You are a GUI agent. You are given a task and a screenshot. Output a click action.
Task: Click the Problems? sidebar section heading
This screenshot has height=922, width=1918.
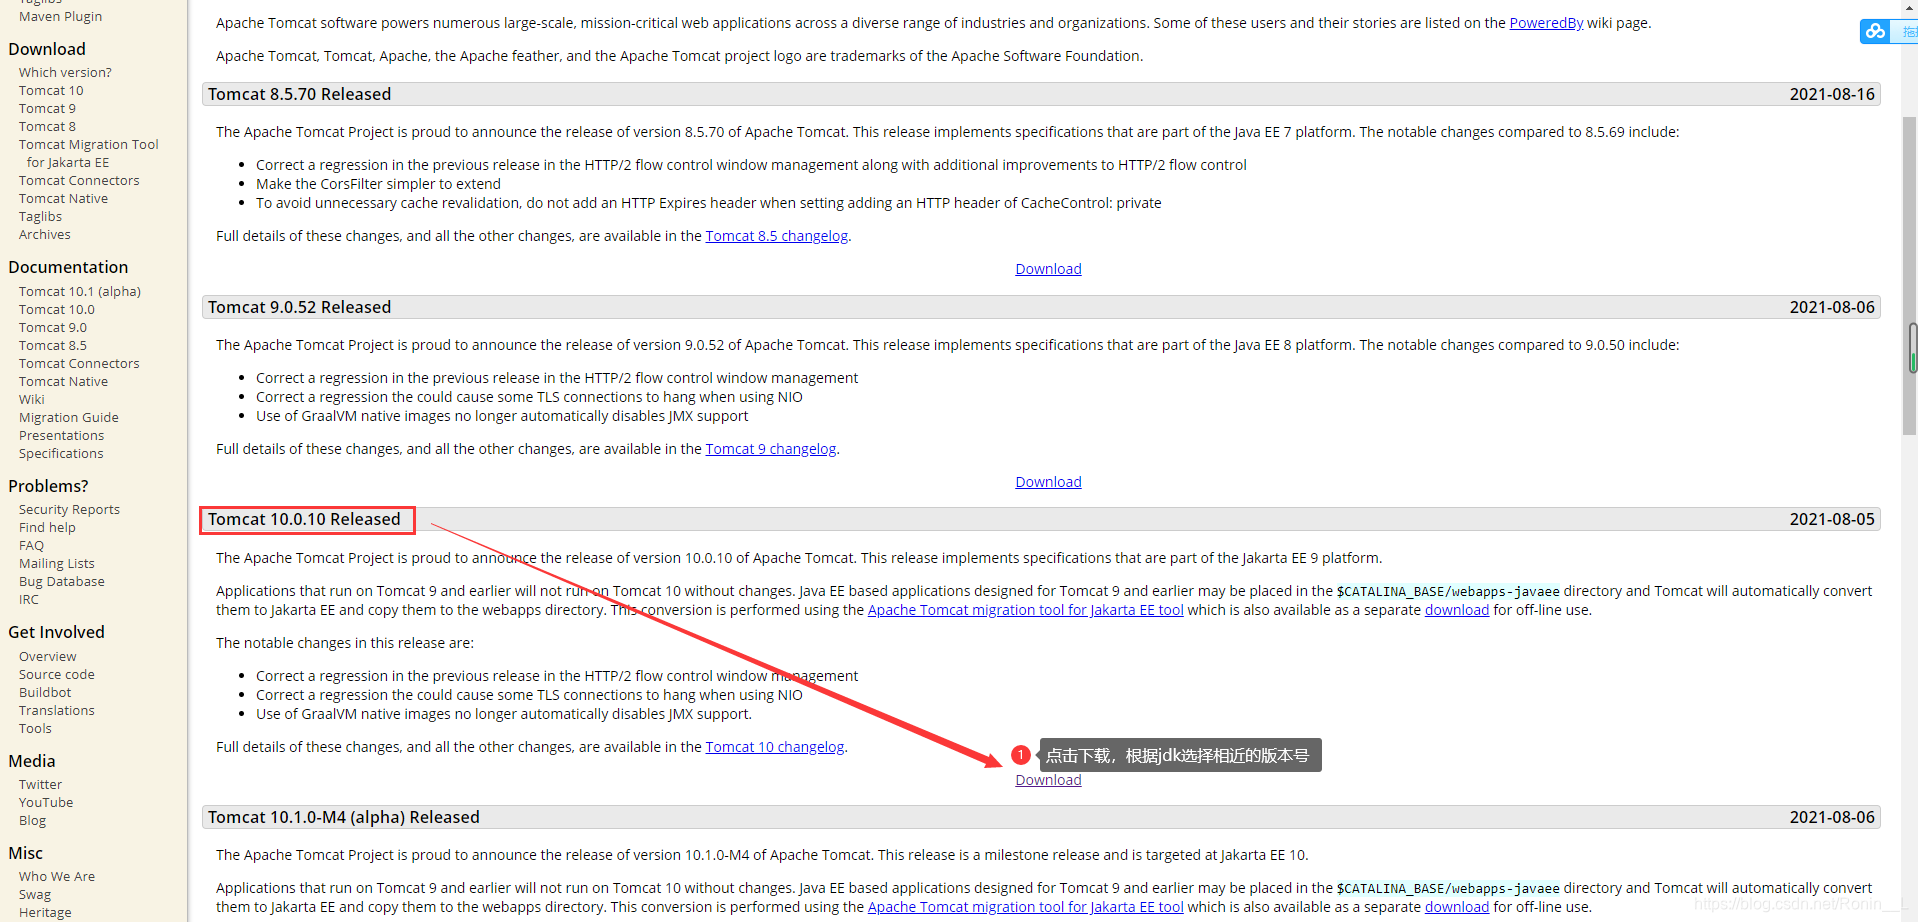pyautogui.click(x=48, y=486)
